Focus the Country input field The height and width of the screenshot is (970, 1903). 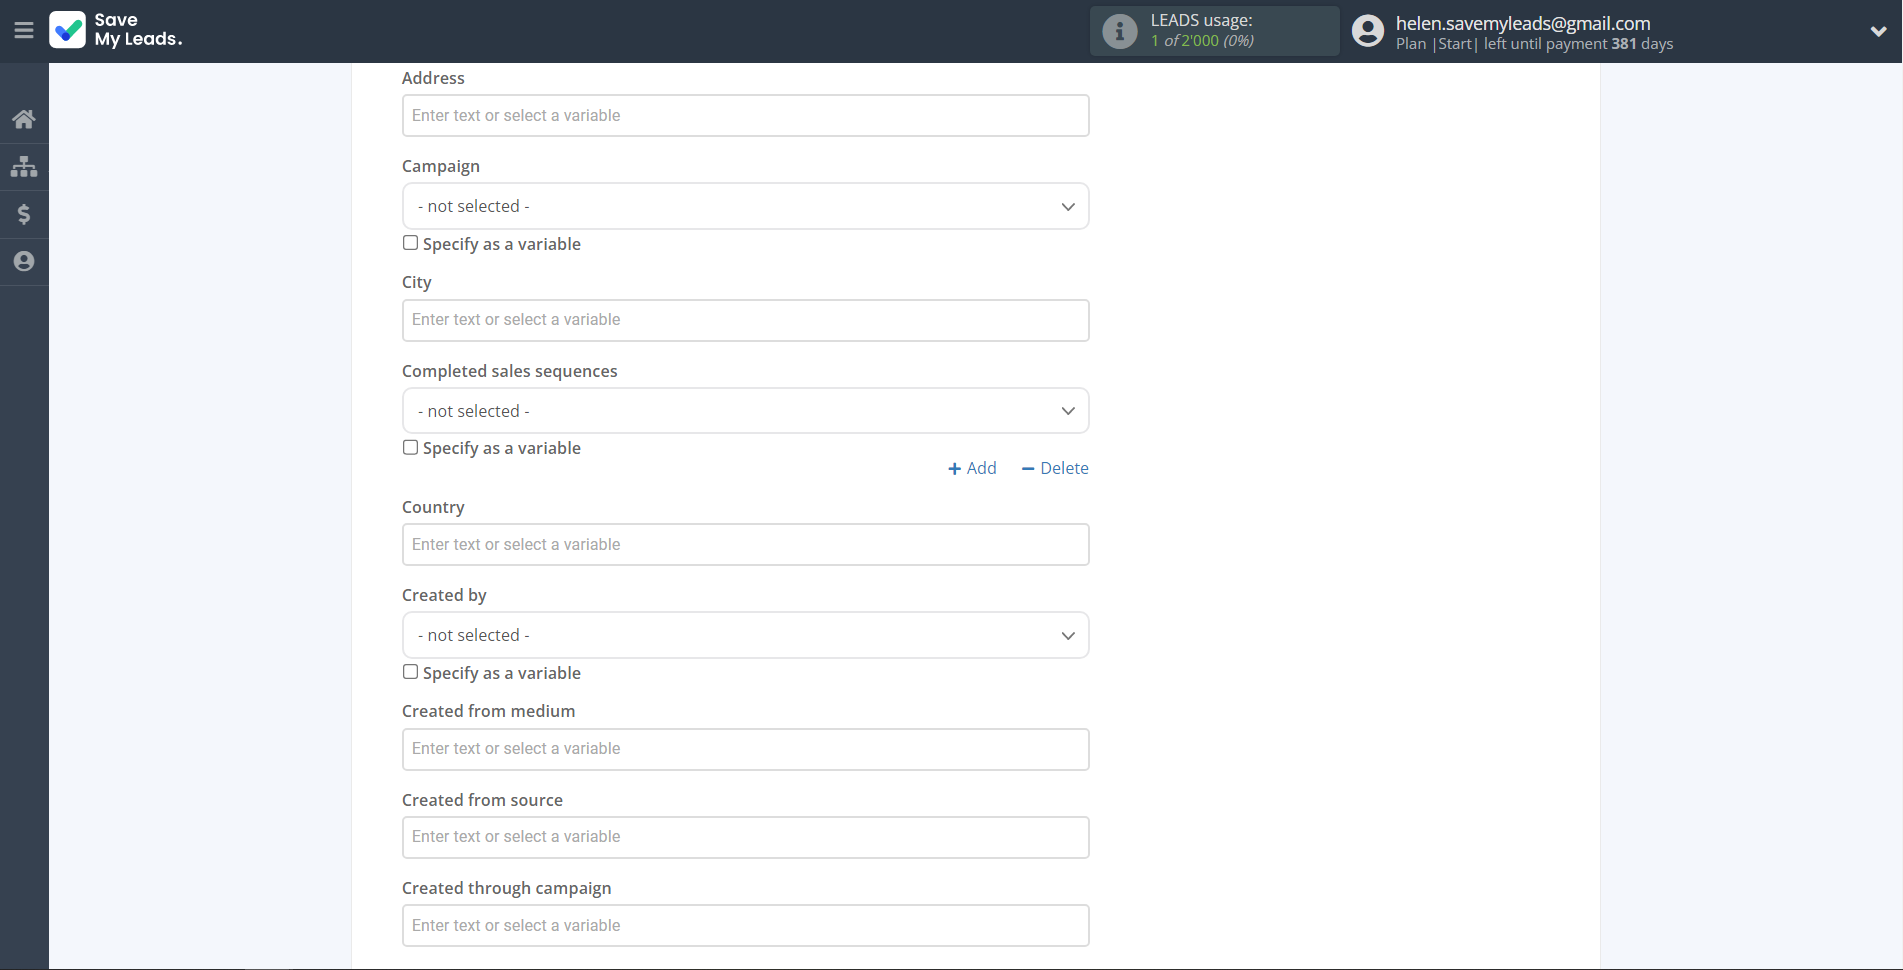(x=745, y=545)
